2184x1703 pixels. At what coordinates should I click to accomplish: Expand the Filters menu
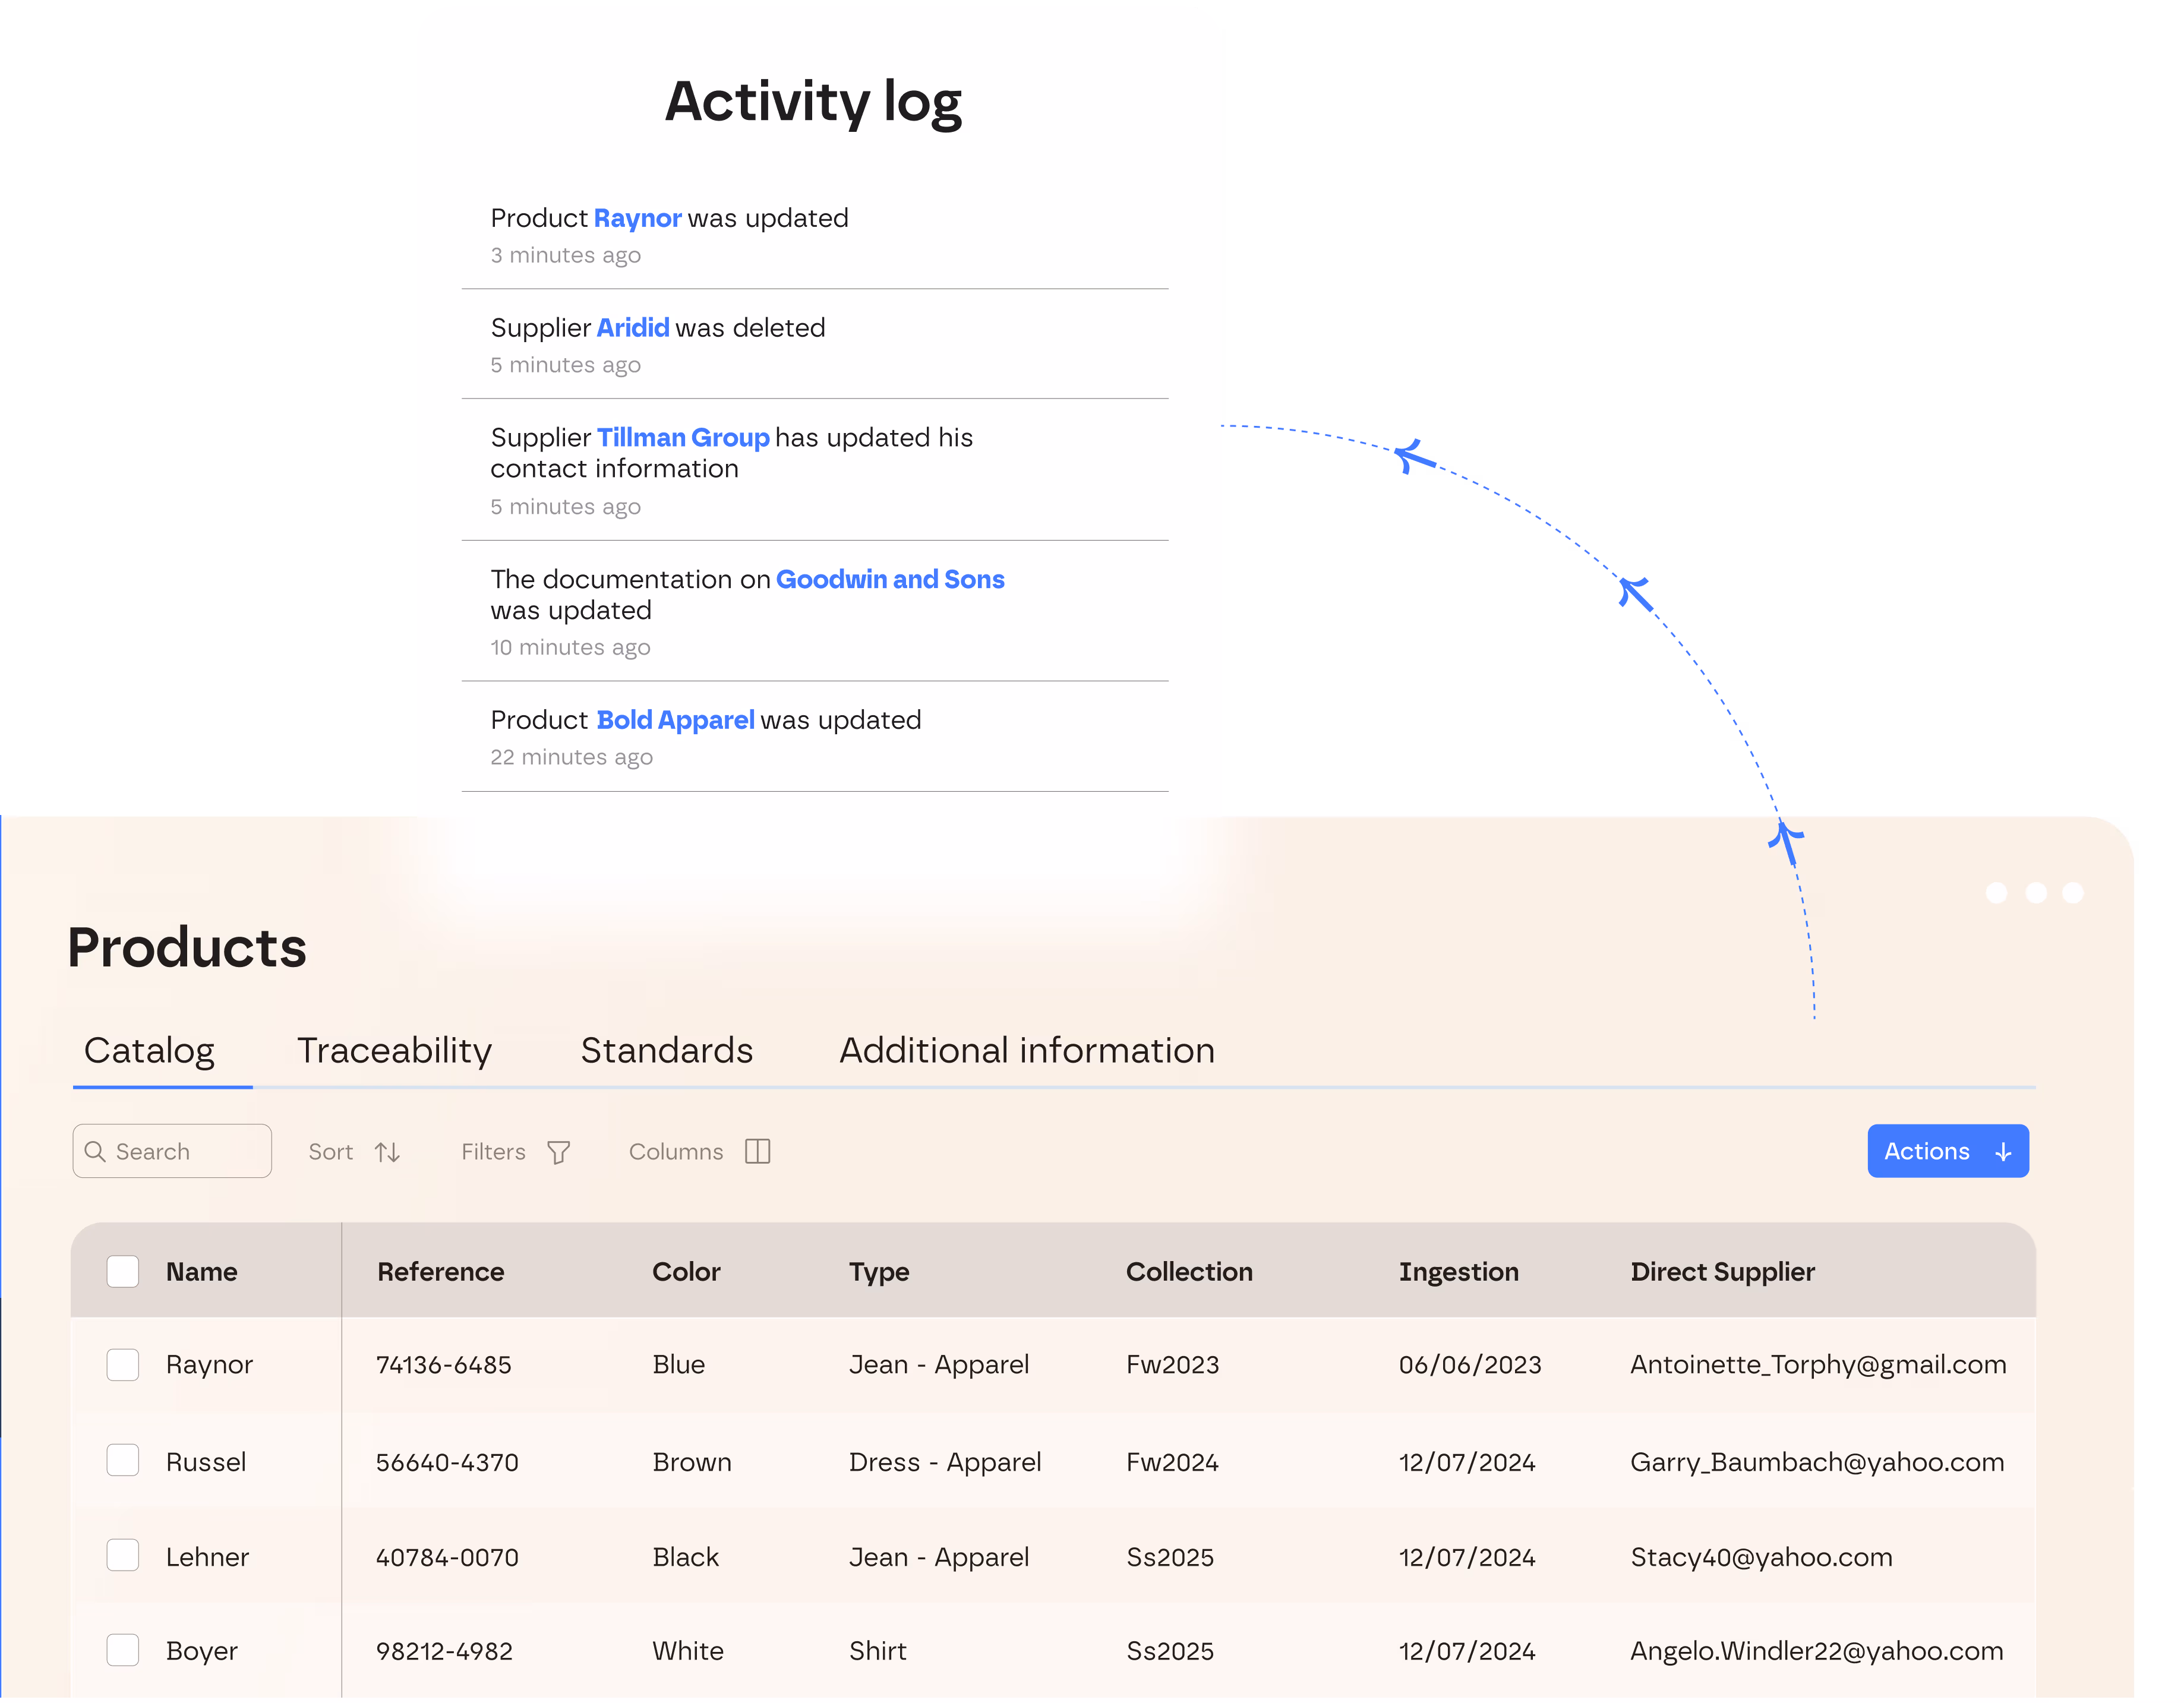point(494,1152)
